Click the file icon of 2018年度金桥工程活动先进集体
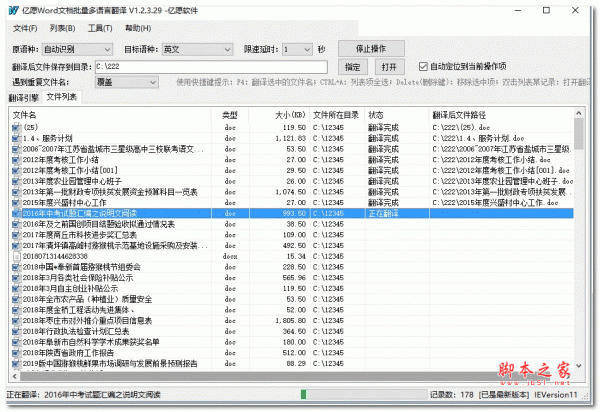Viewport: 600px width, 412px height. coord(16,309)
